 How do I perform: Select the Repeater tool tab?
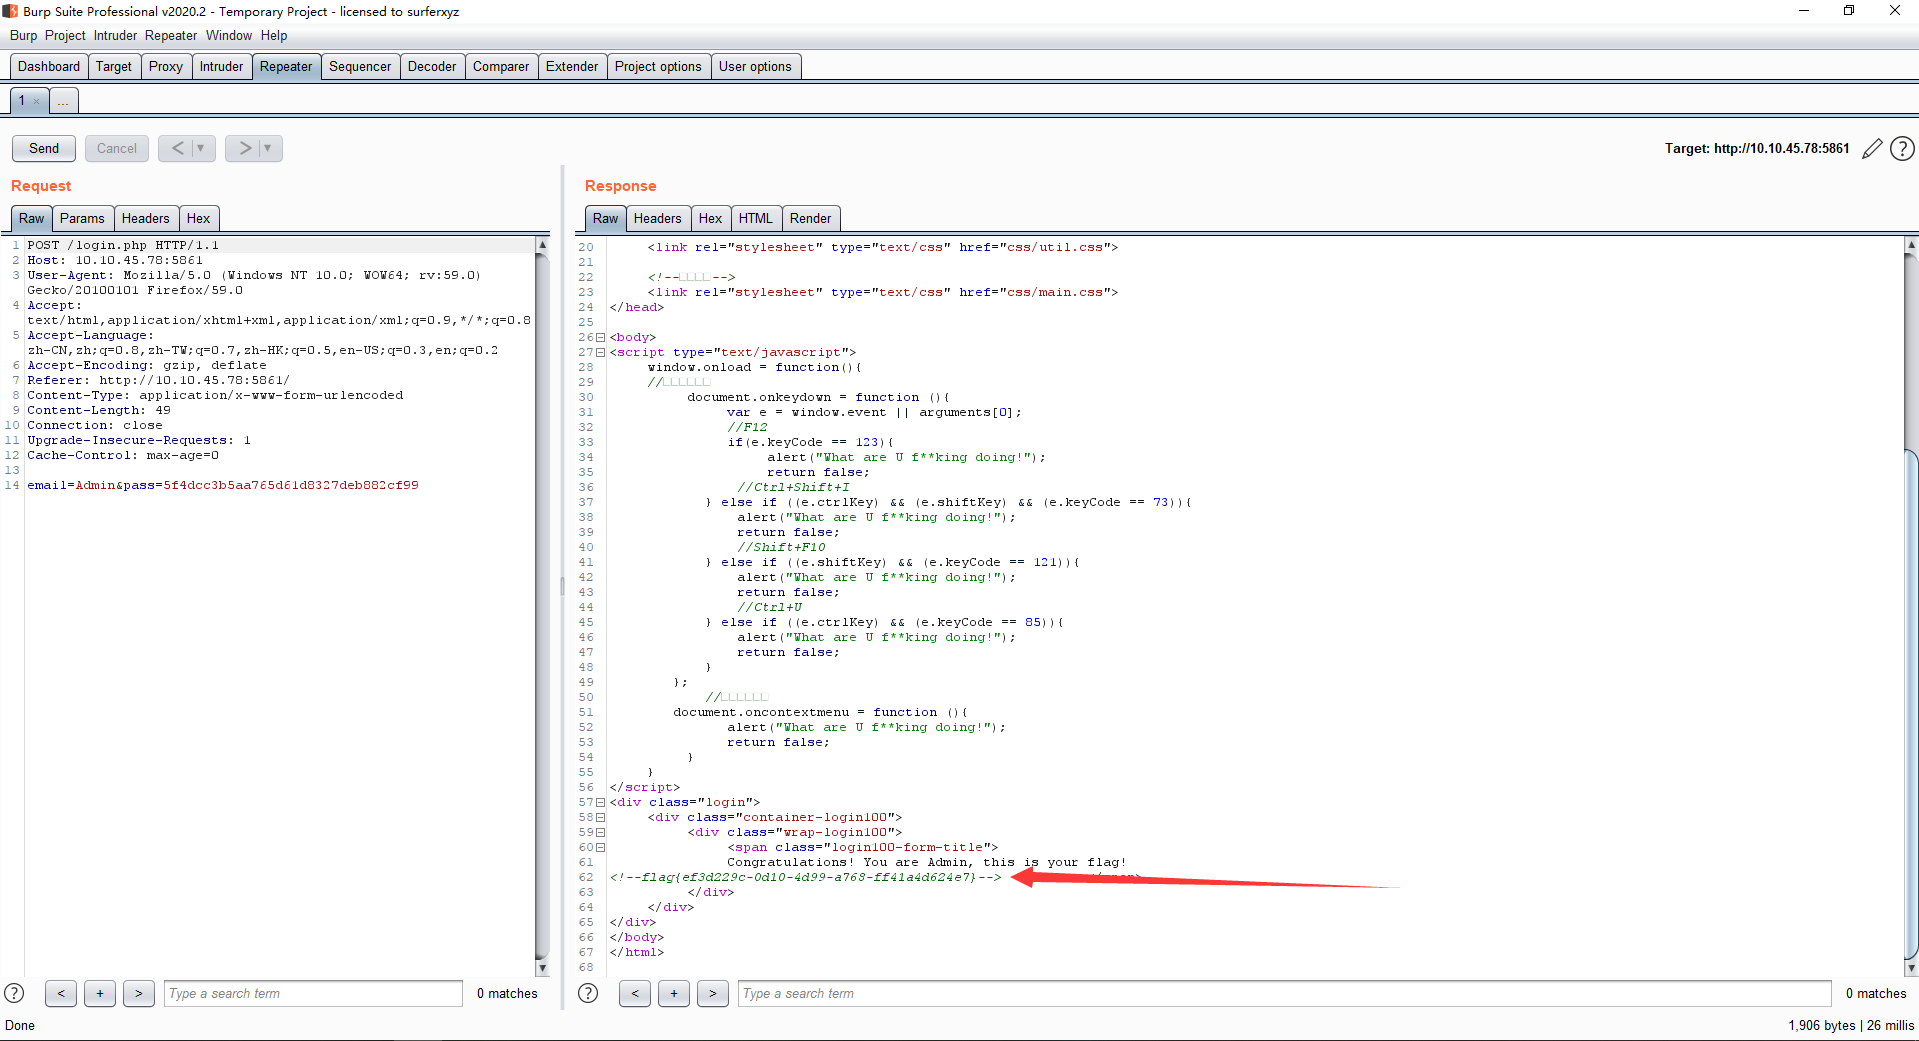coord(286,66)
